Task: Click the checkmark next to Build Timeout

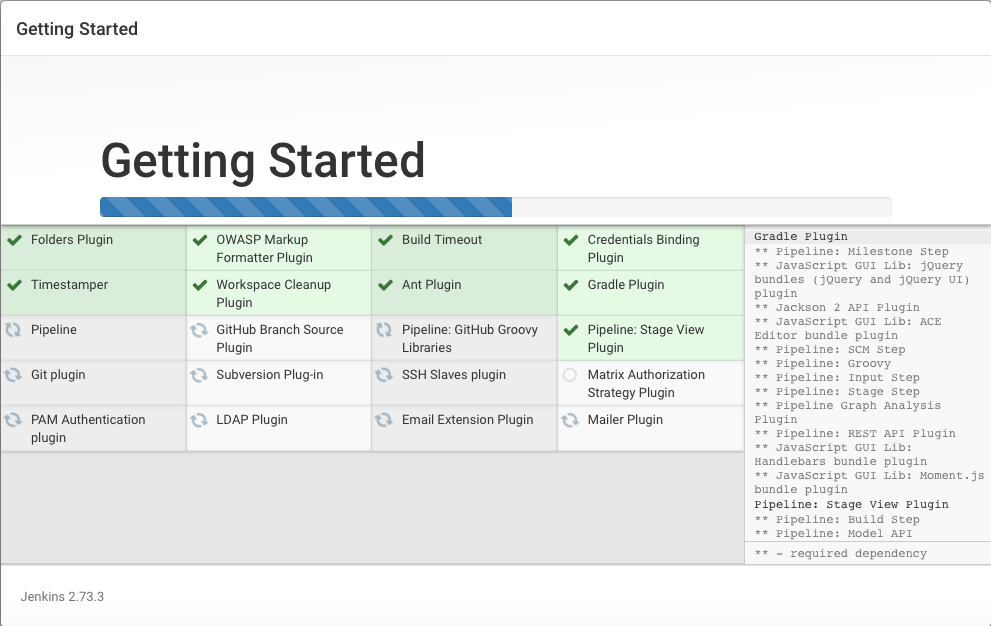Action: pos(385,240)
